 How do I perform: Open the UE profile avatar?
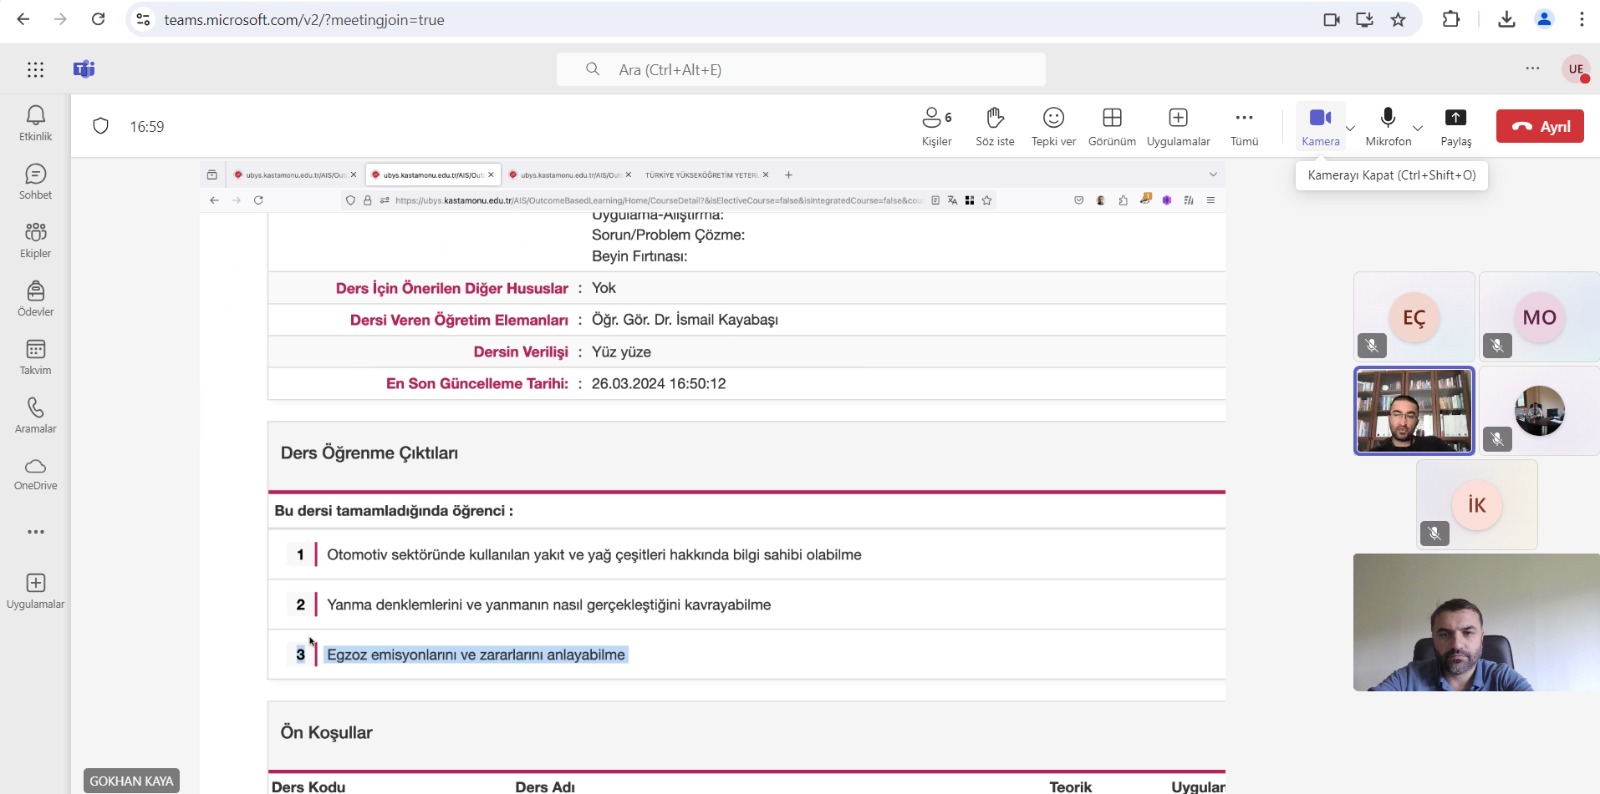click(1576, 69)
